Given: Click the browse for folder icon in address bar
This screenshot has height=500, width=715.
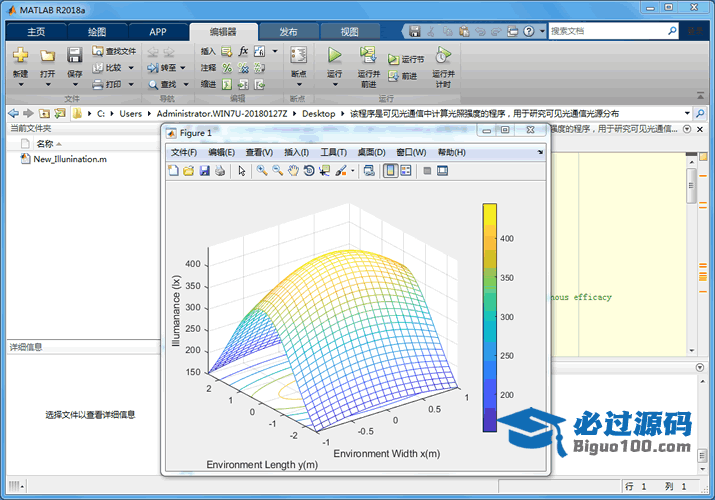Looking at the screenshot, I should (x=60, y=113).
